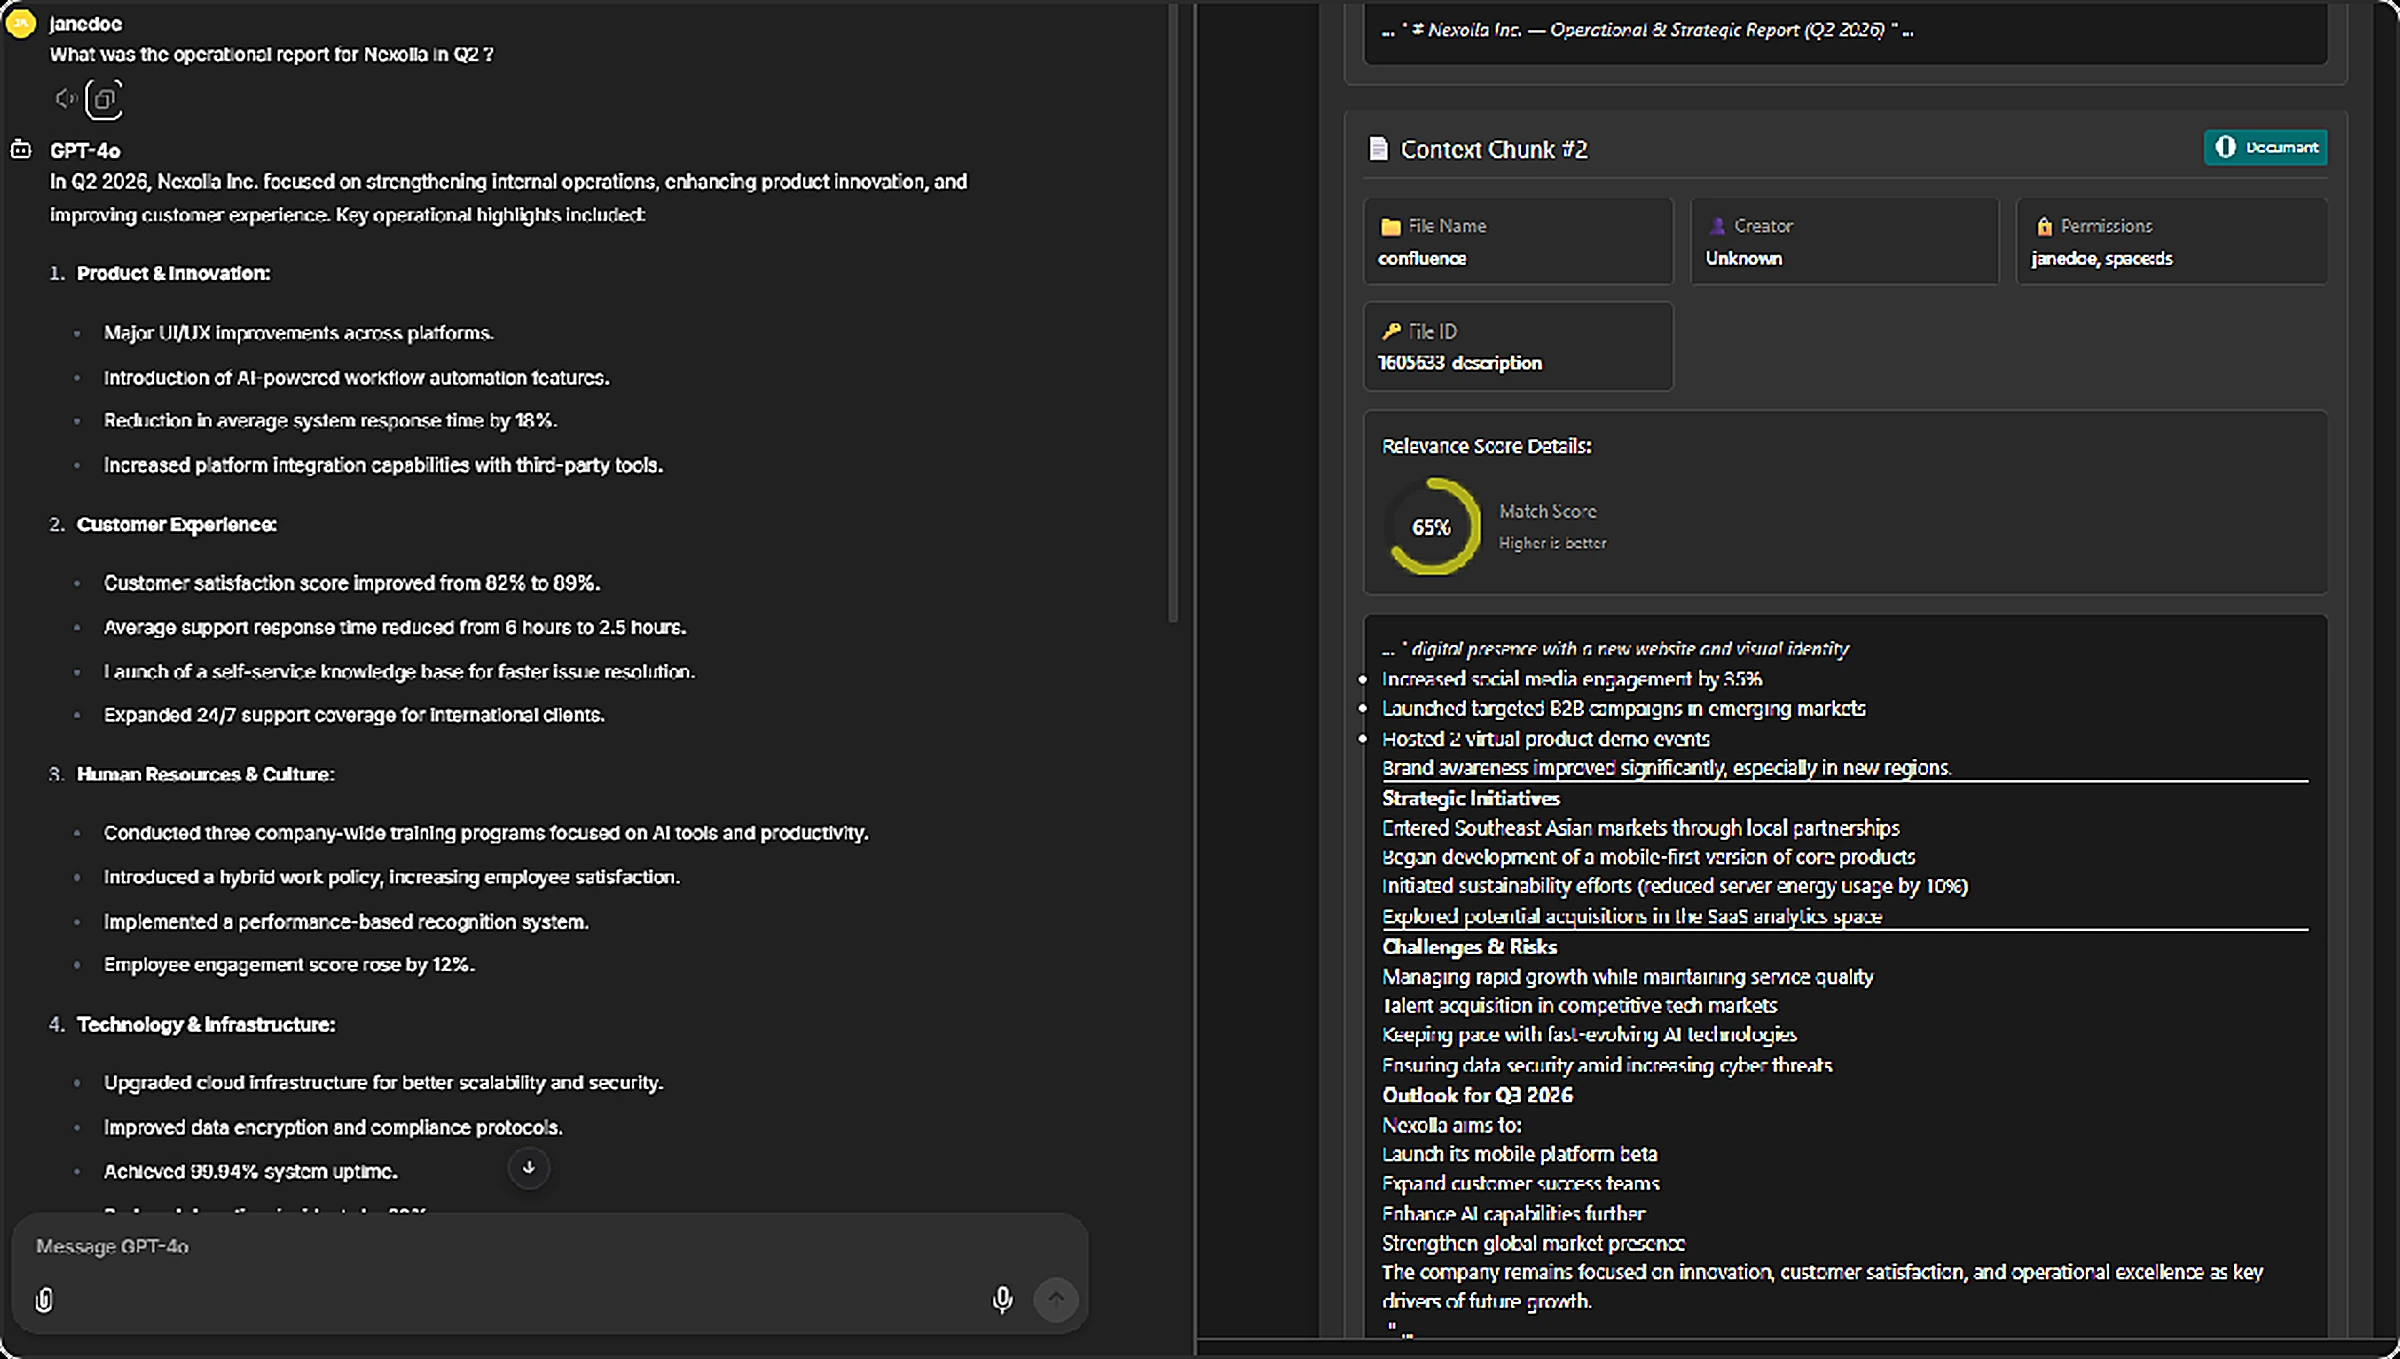
Task: Click the average support response time bullet
Action: [x=395, y=628]
